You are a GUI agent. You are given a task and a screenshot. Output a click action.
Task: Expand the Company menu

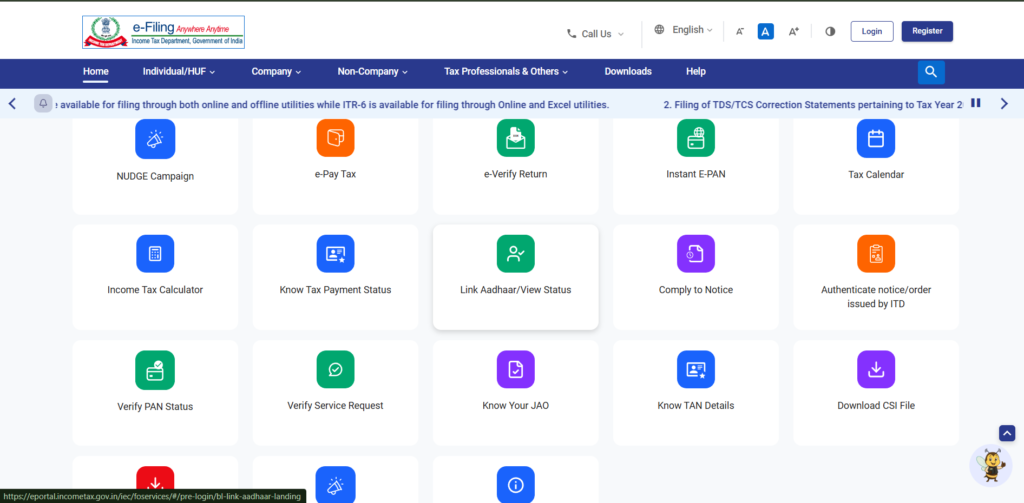[x=276, y=72]
